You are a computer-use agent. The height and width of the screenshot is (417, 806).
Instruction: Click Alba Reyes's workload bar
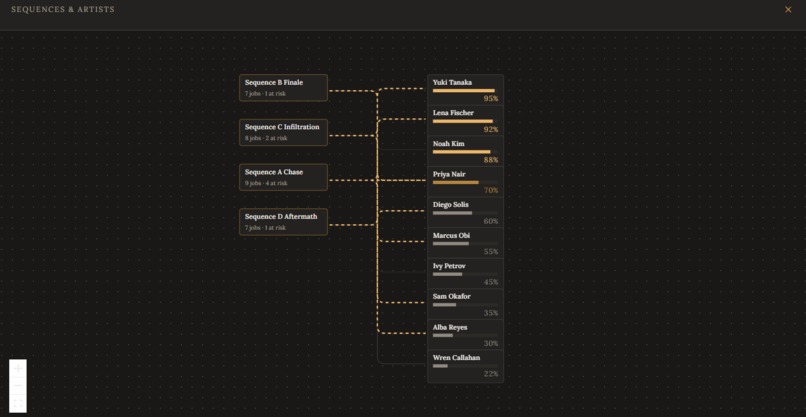click(465, 335)
